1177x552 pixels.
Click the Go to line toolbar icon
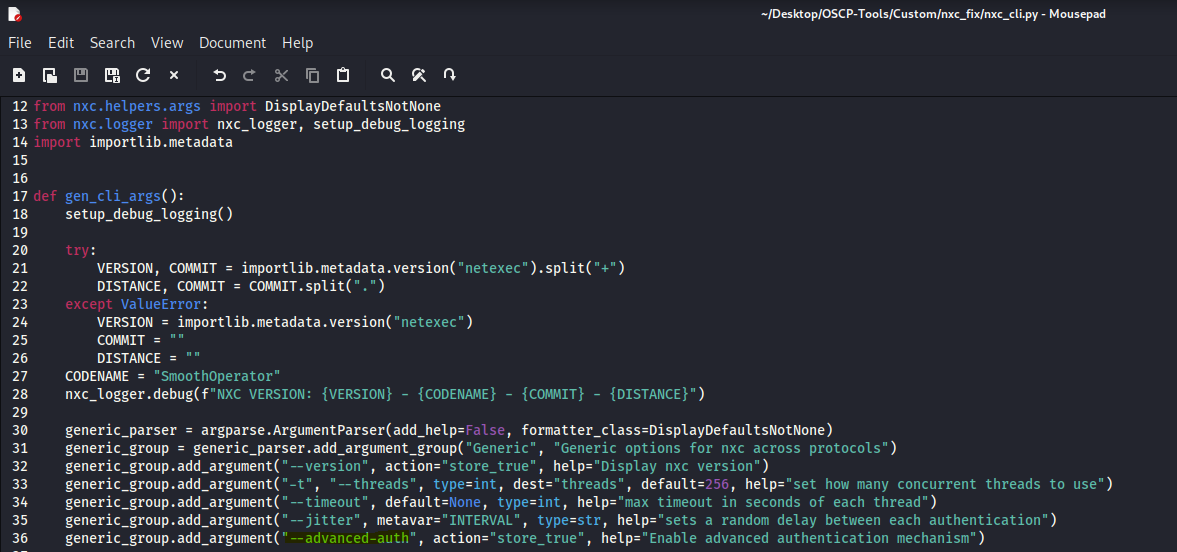tap(450, 75)
